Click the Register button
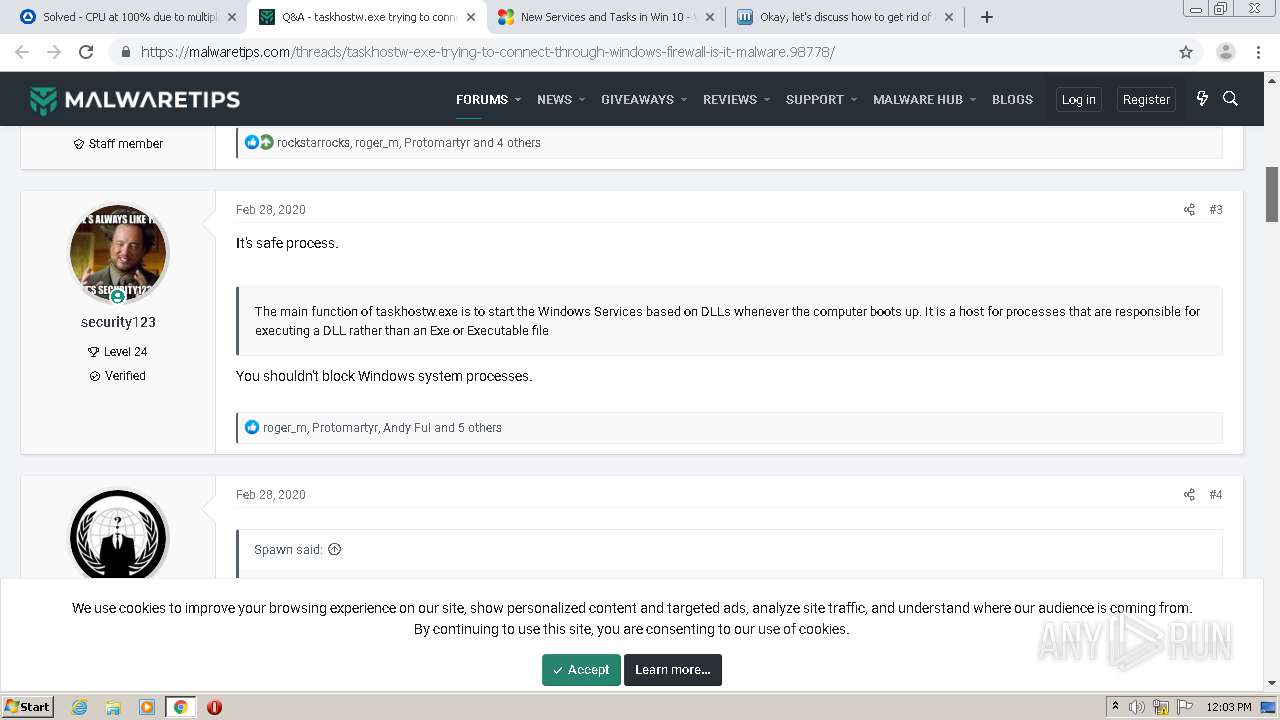1280x720 pixels. [x=1146, y=99]
